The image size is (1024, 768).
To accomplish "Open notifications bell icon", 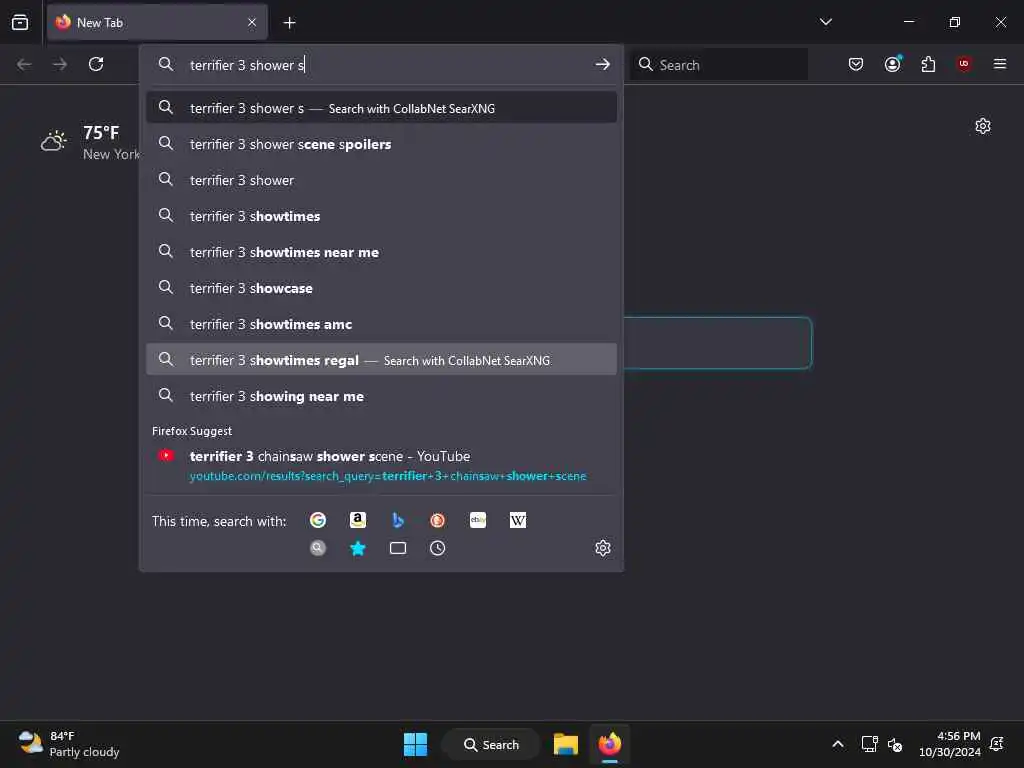I will coord(997,744).
